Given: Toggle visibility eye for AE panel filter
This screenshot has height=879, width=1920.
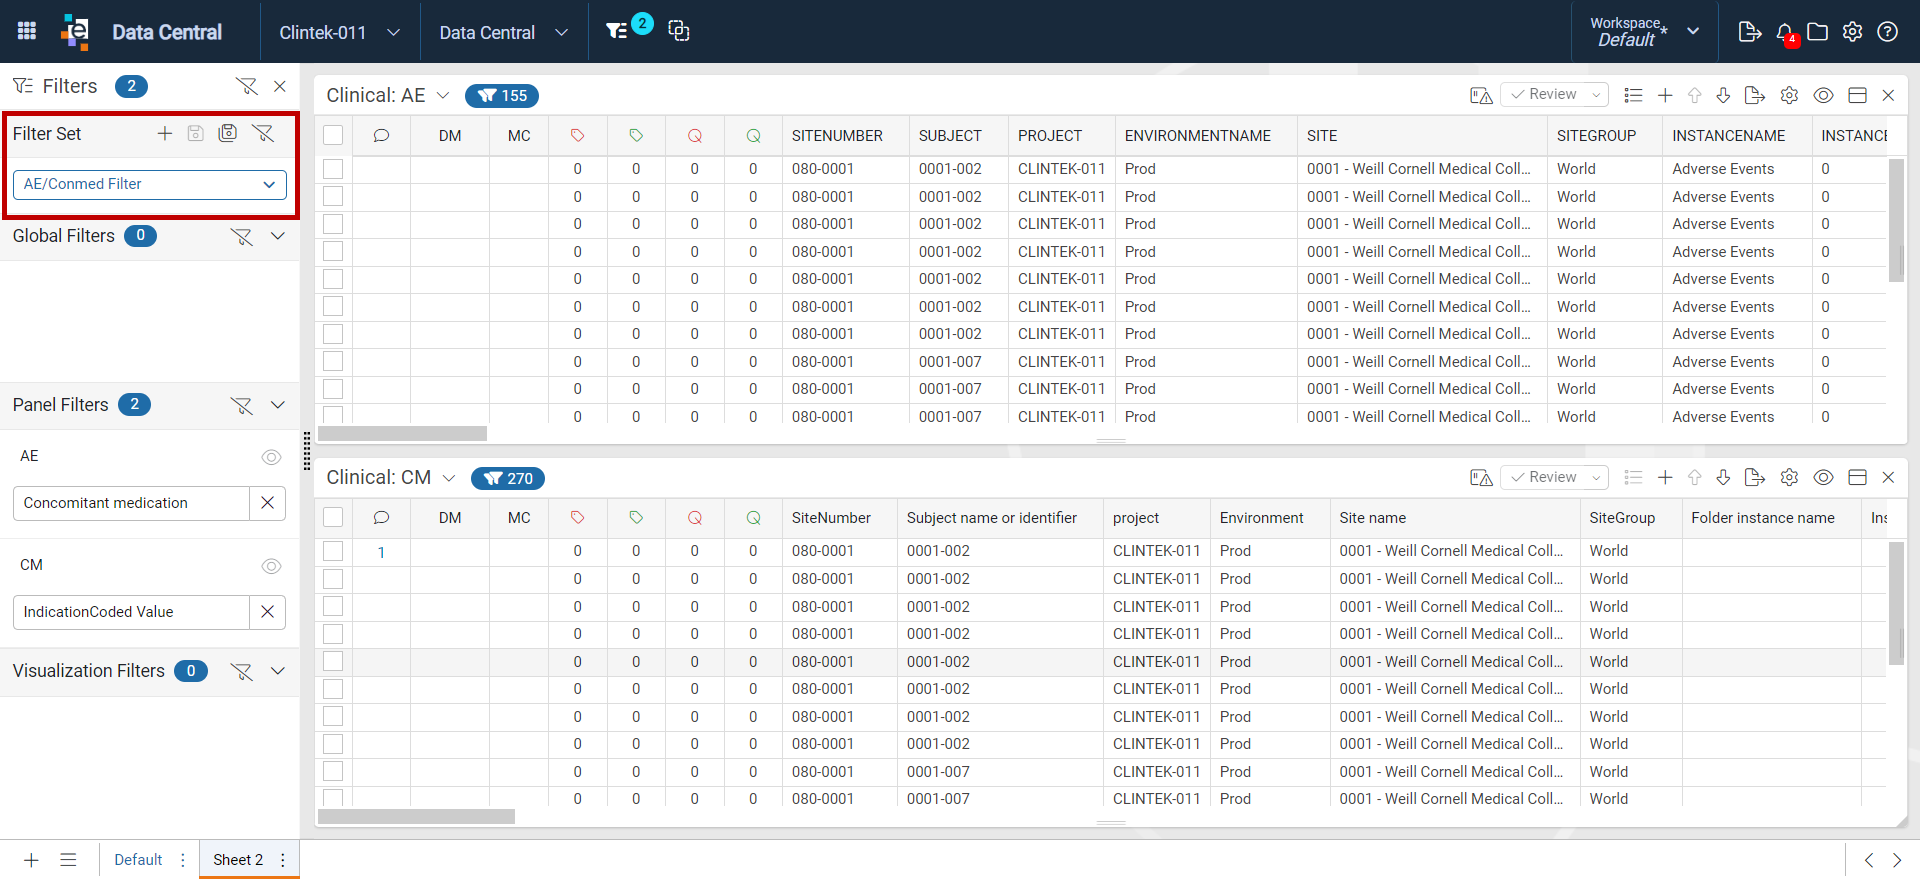Looking at the screenshot, I should pos(271,457).
